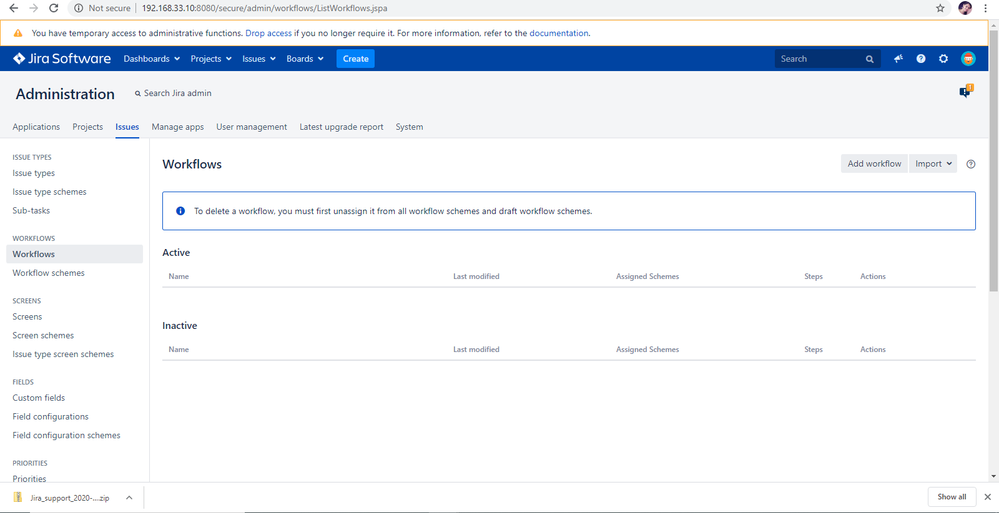This screenshot has height=513, width=999.
Task: Open Chrome three-dot menu
Action: point(986,8)
